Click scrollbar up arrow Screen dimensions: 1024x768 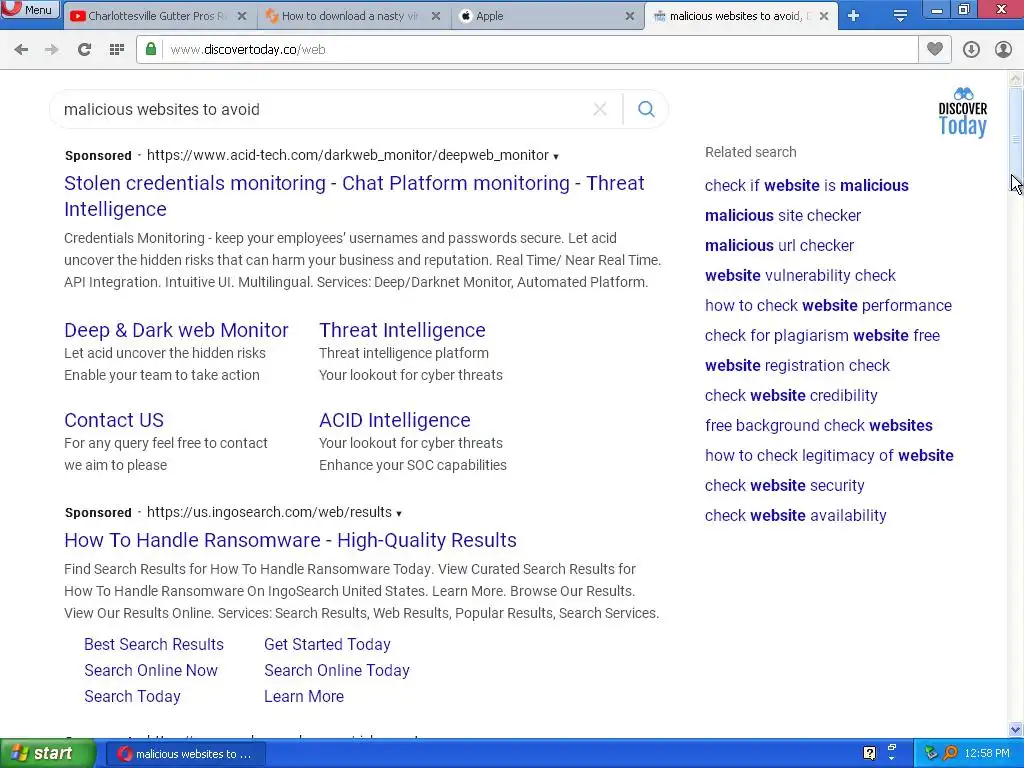coord(1016,79)
